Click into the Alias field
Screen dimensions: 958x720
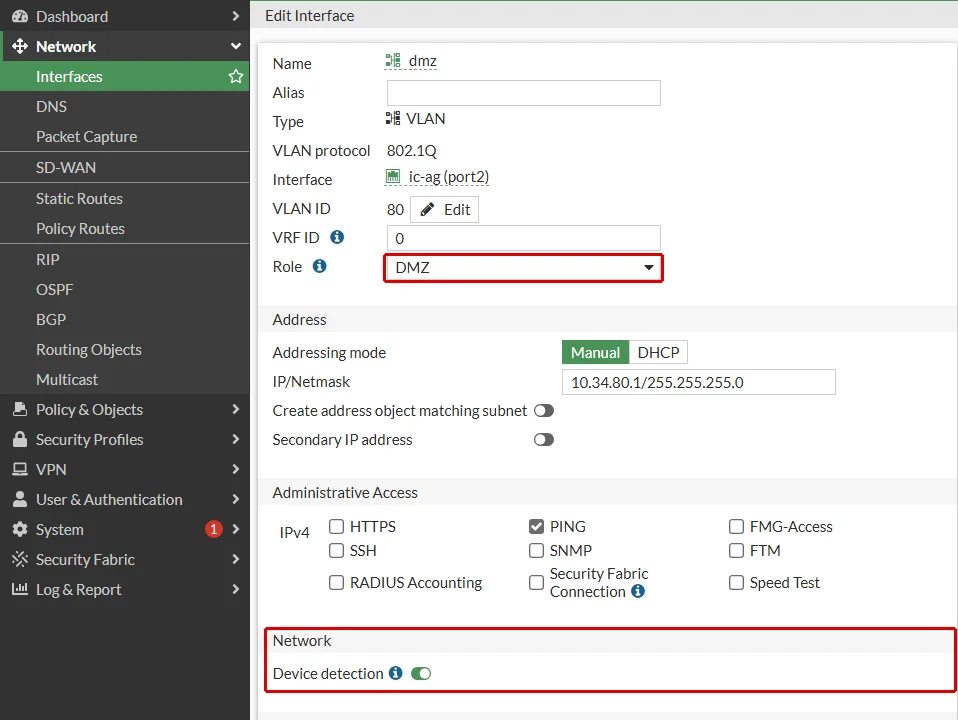524,93
